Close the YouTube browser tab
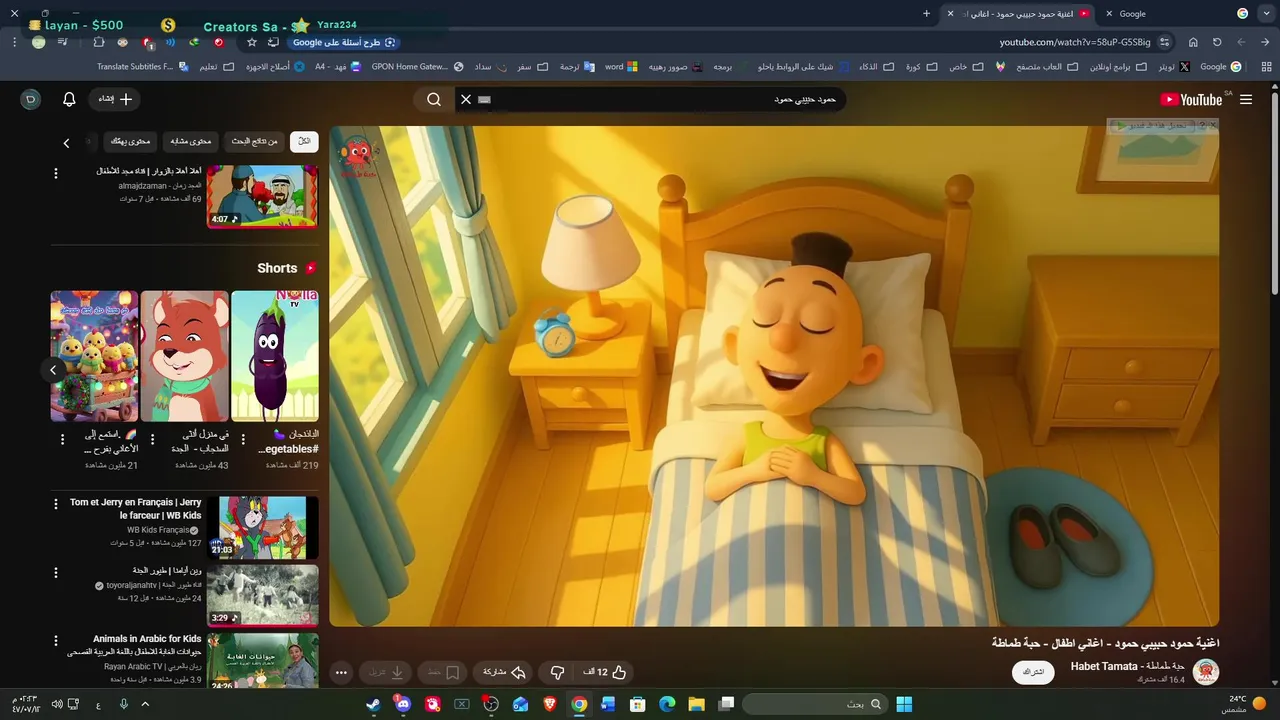 (950, 14)
